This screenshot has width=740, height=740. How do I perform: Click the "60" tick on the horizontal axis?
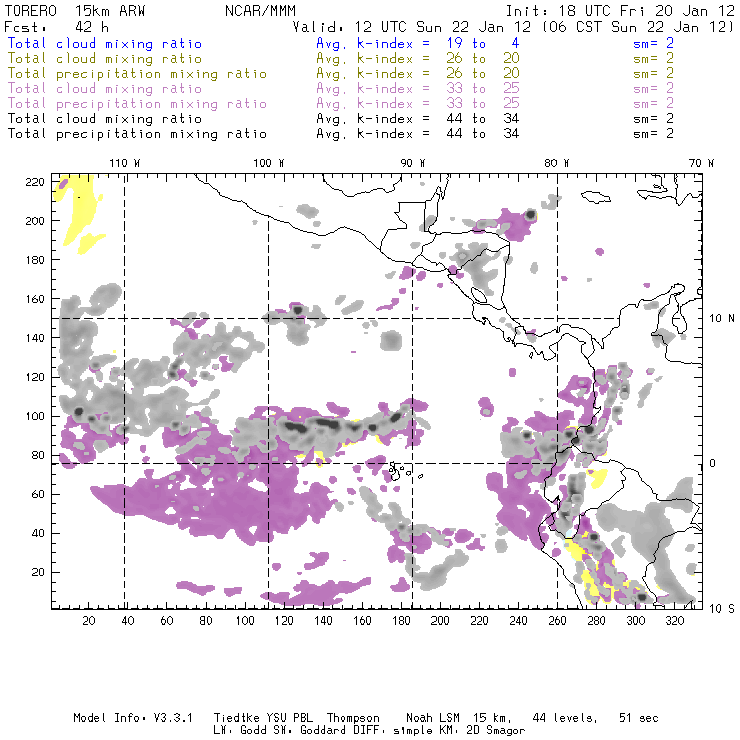click(167, 621)
